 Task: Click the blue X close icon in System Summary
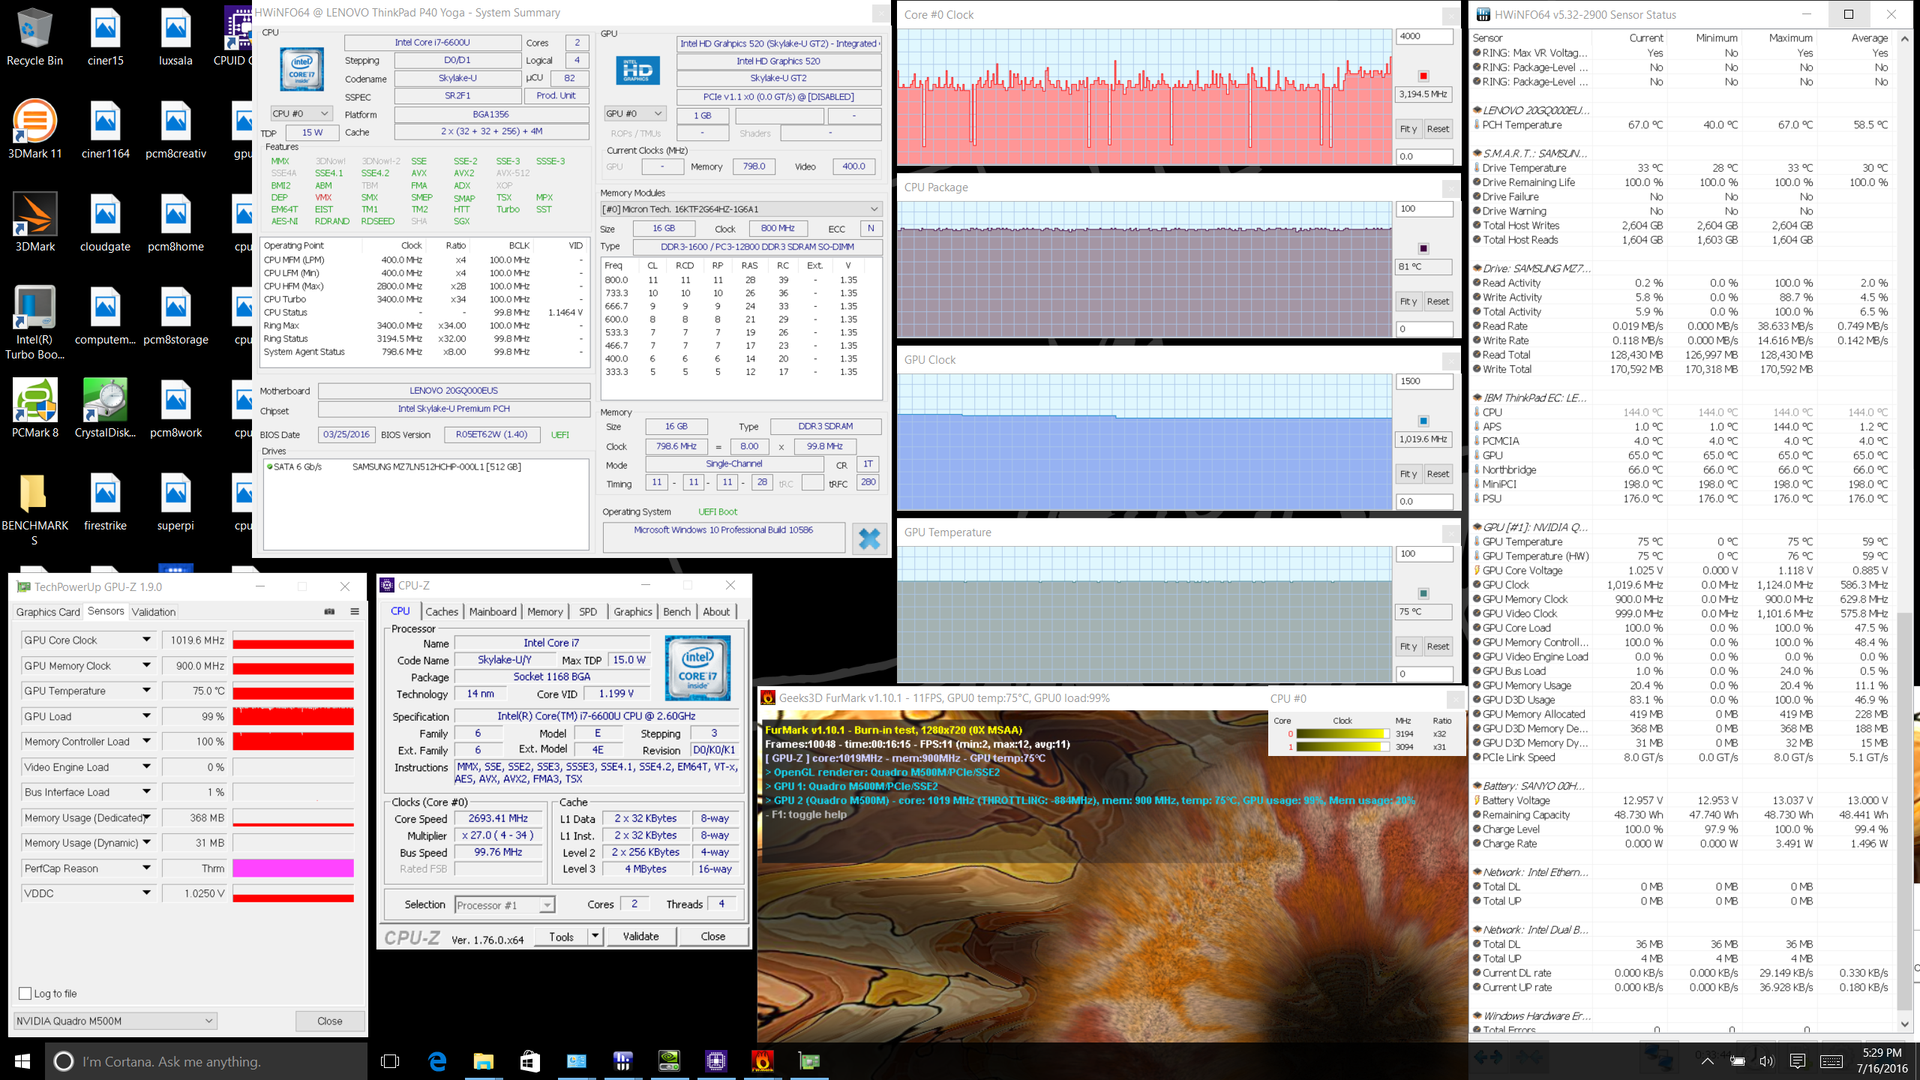(x=869, y=539)
